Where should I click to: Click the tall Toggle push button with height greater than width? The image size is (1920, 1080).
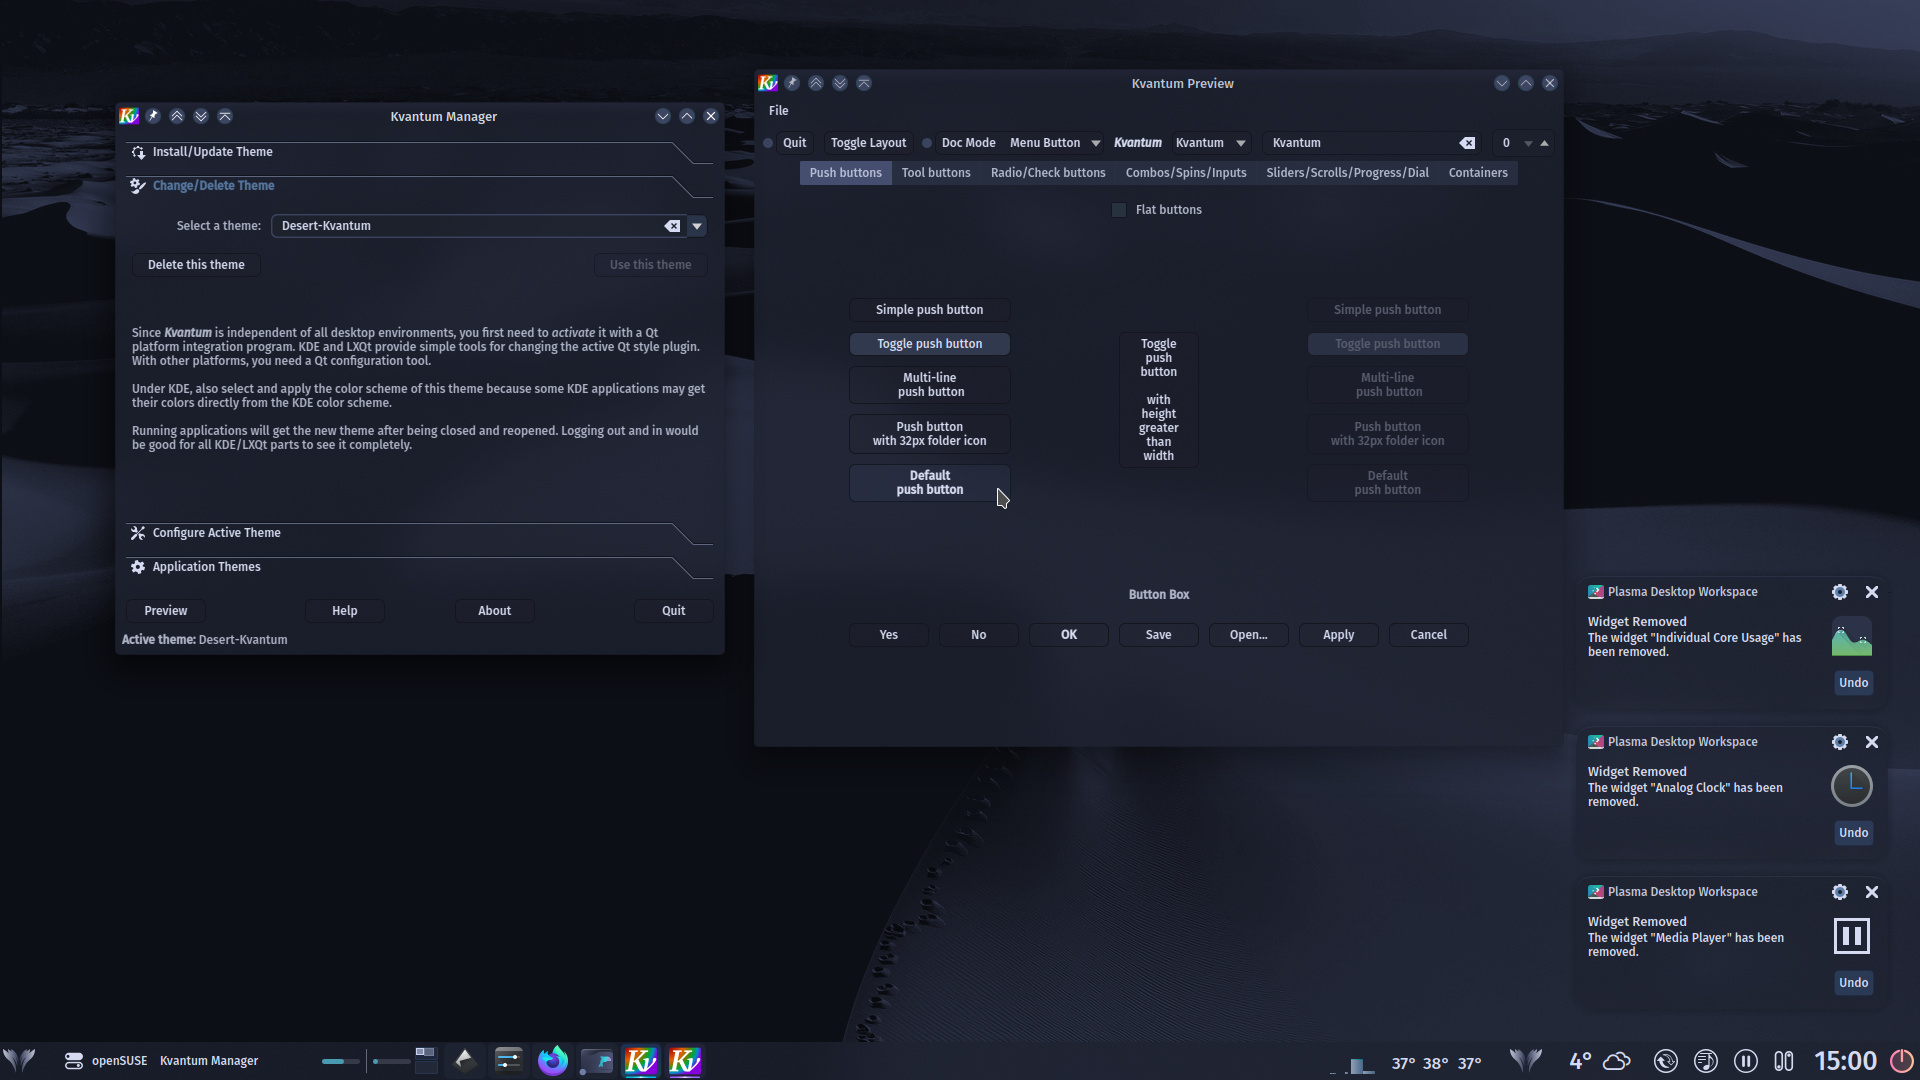1158,400
